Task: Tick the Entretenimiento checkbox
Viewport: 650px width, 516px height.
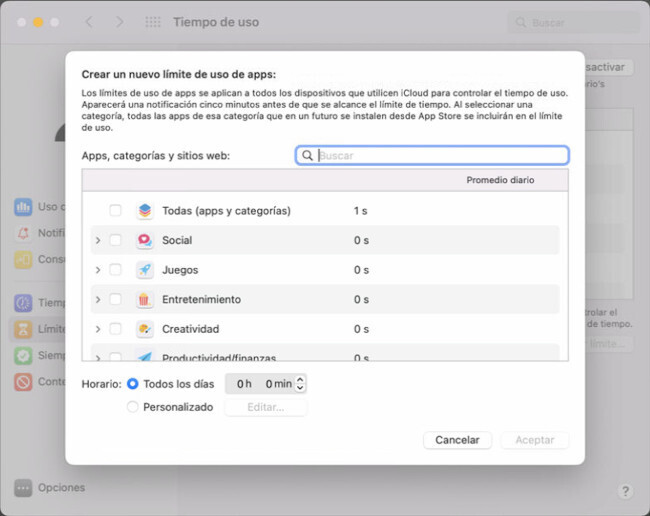Action: point(115,299)
